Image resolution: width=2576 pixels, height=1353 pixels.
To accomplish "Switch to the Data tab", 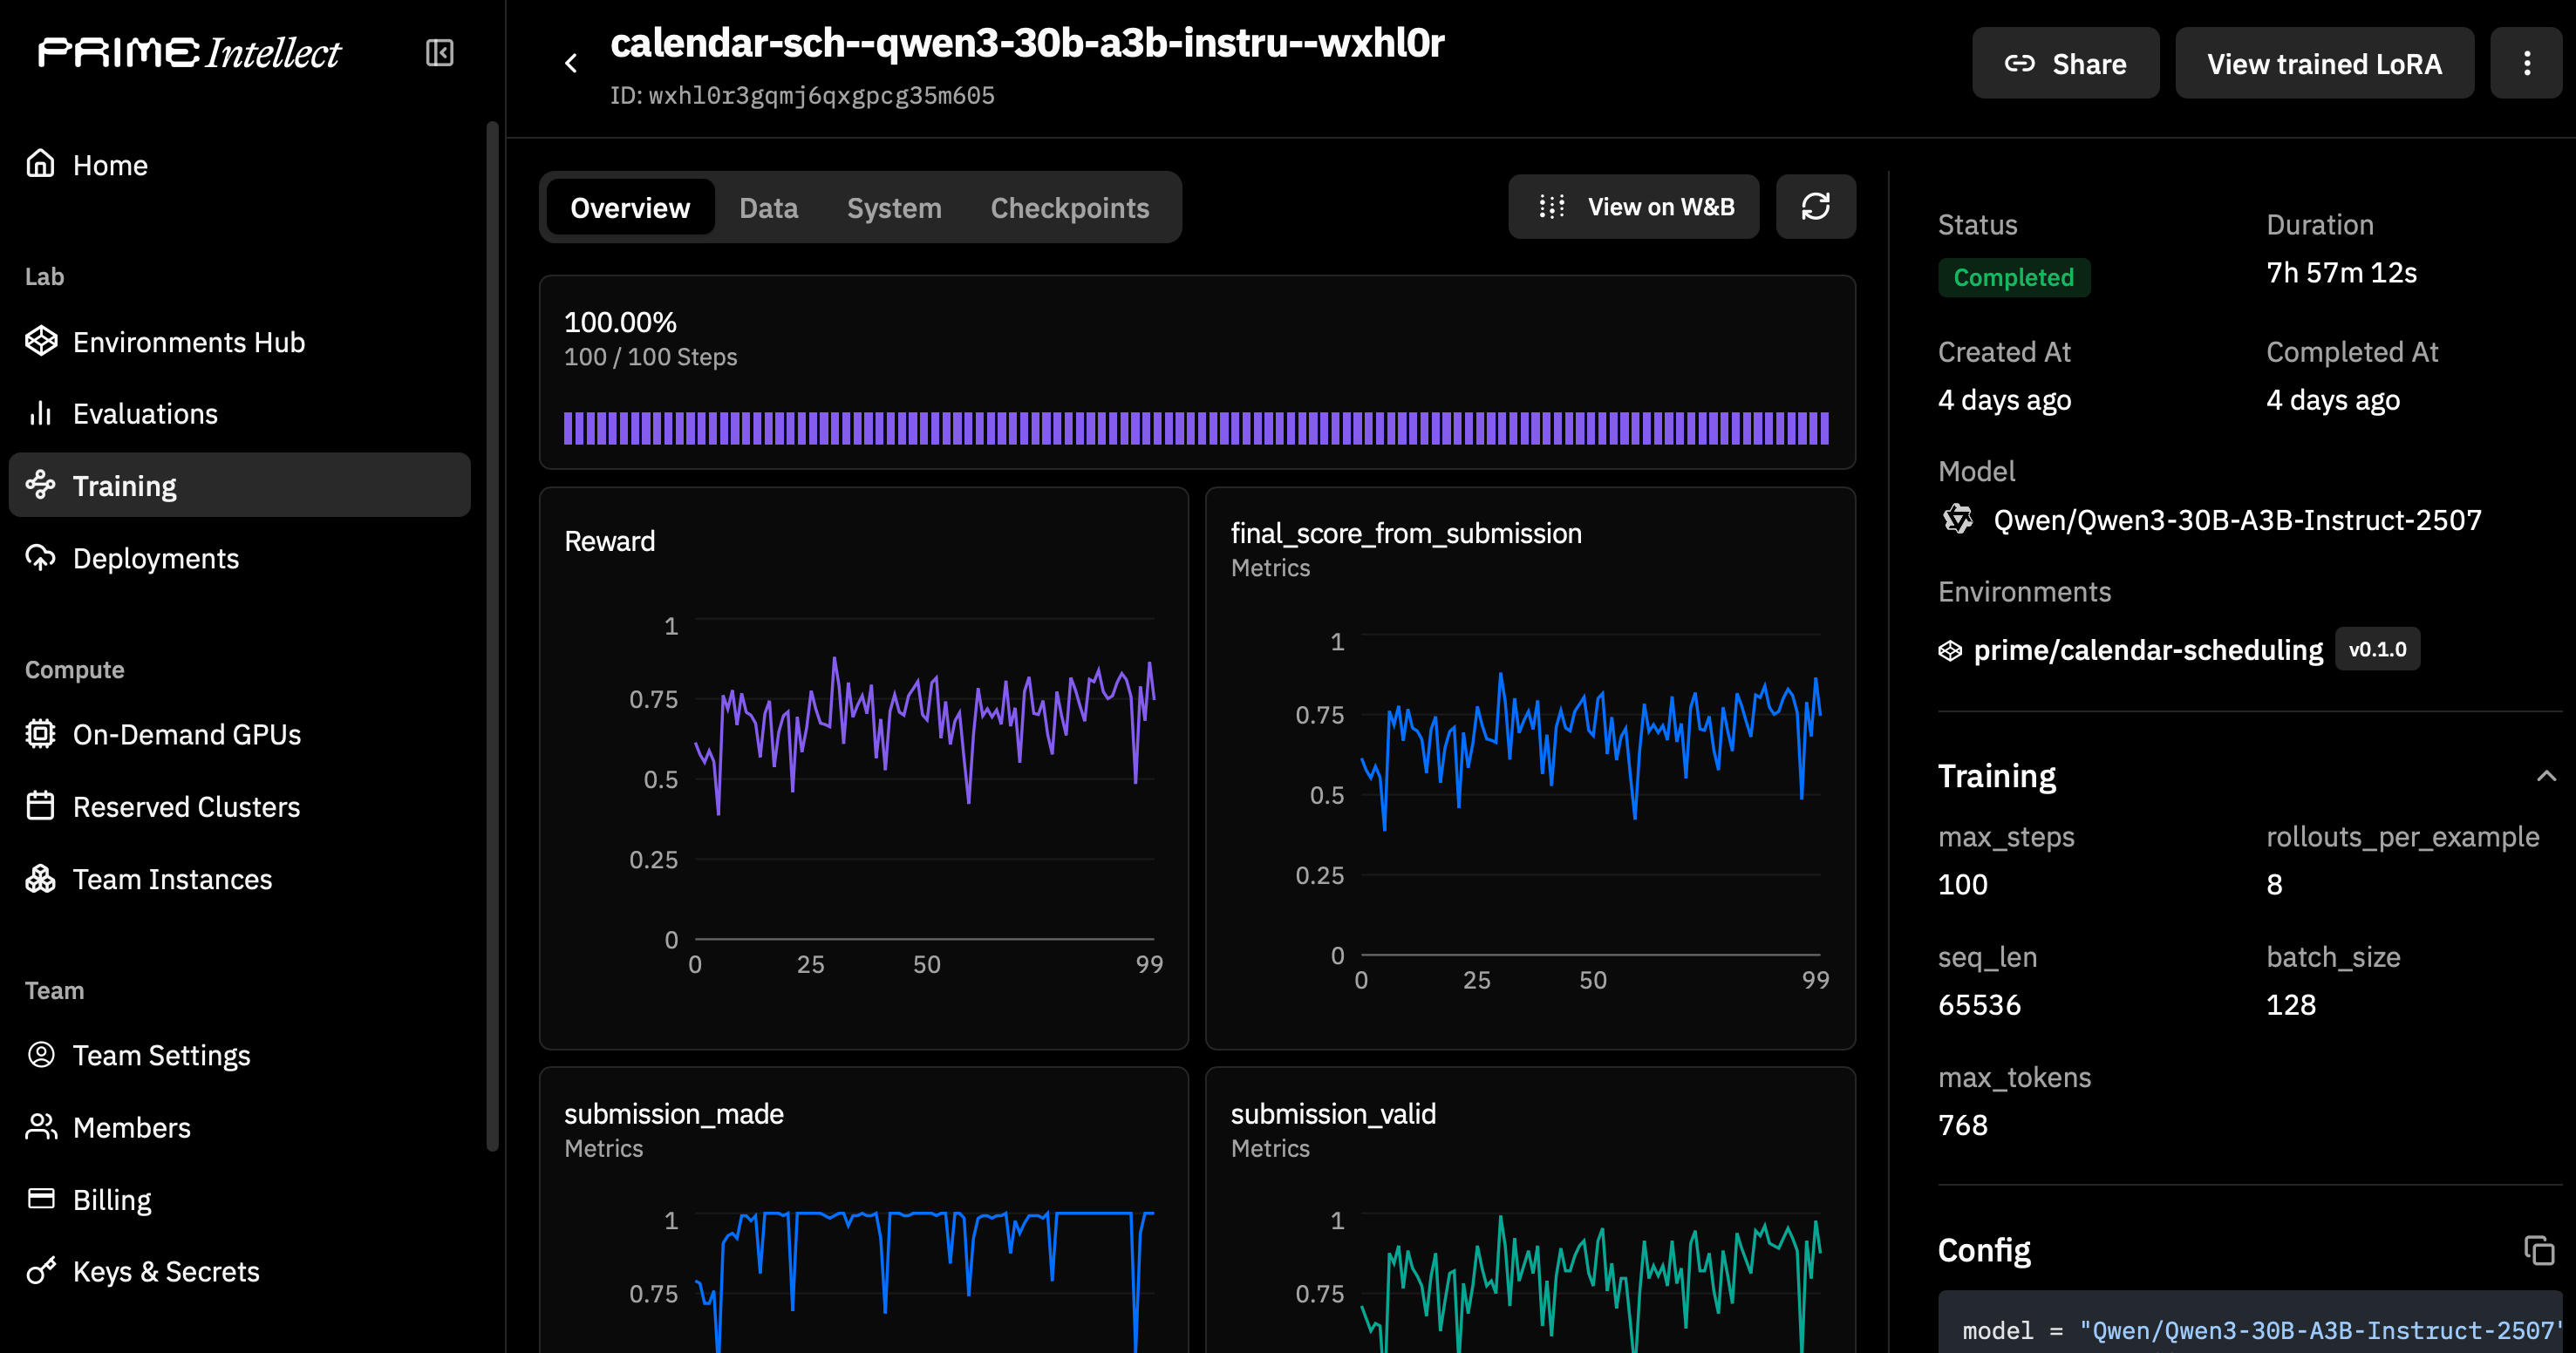I will pyautogui.click(x=768, y=207).
